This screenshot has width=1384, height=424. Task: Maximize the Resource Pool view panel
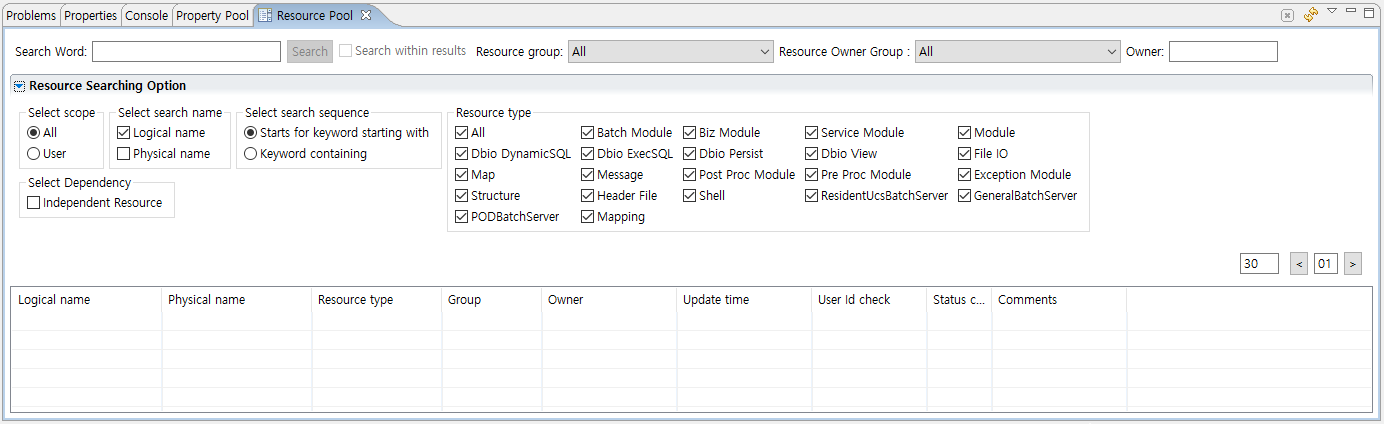1369,13
